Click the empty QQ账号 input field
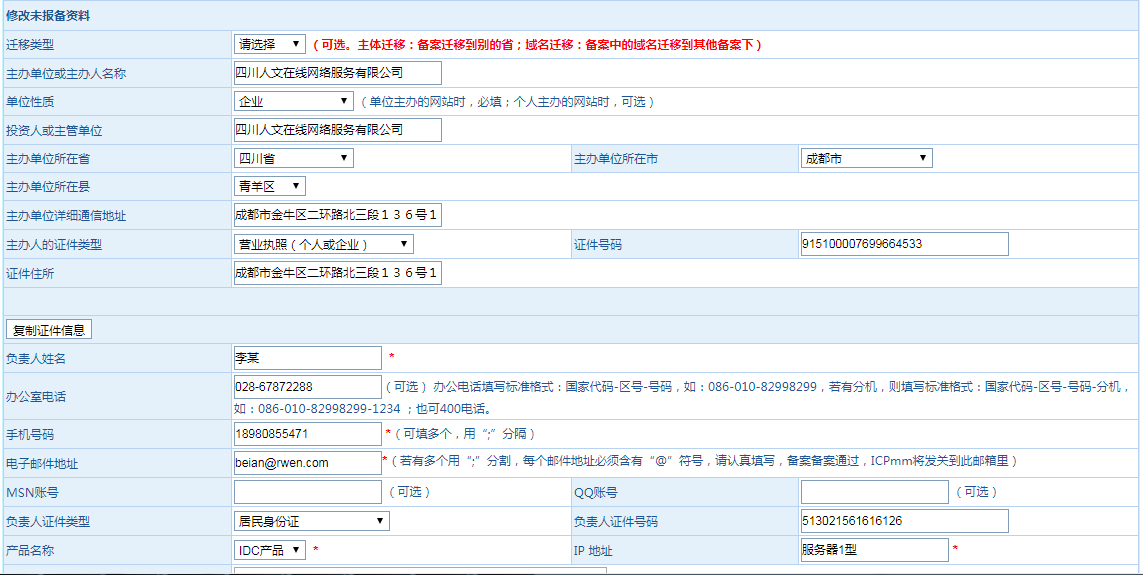 pos(874,492)
